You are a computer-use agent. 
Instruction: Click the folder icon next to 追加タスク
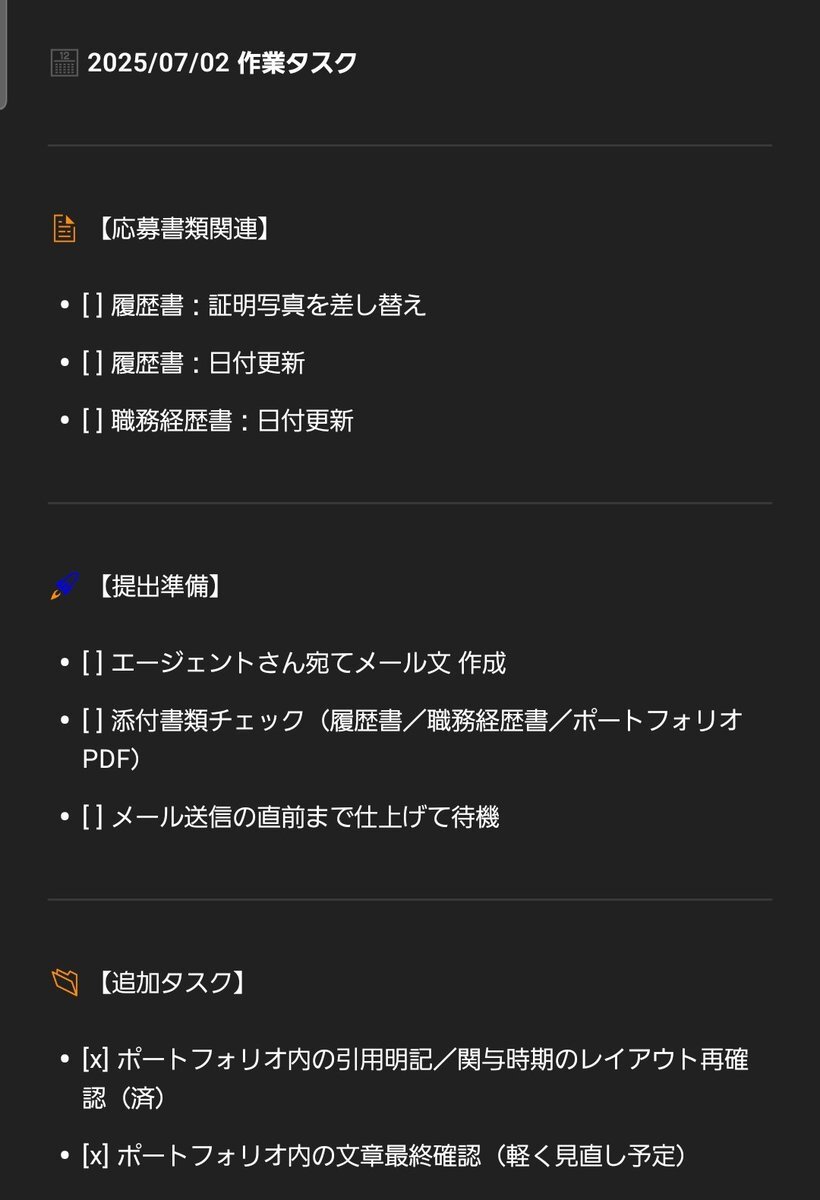[64, 983]
